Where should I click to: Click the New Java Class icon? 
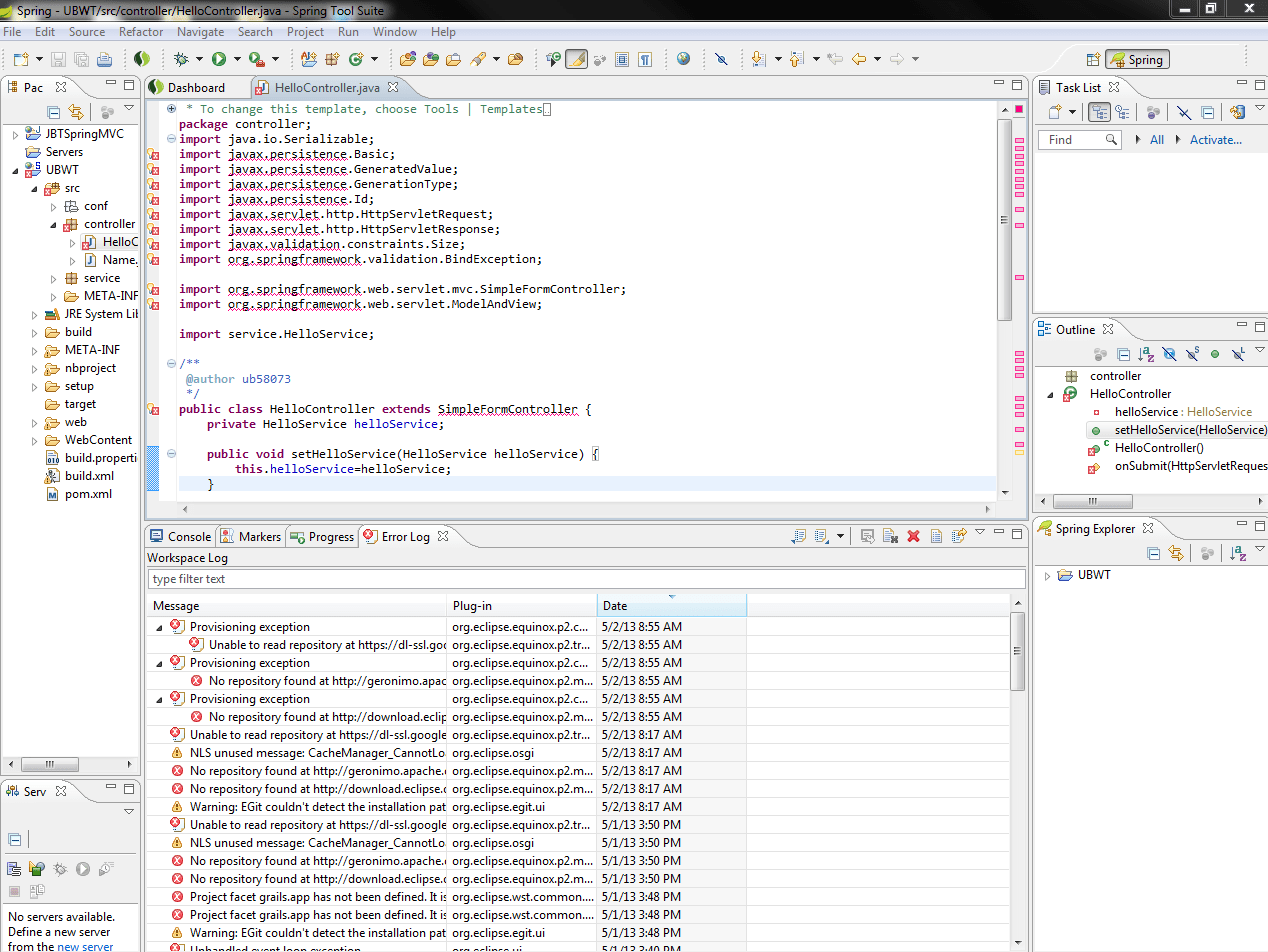pos(356,60)
